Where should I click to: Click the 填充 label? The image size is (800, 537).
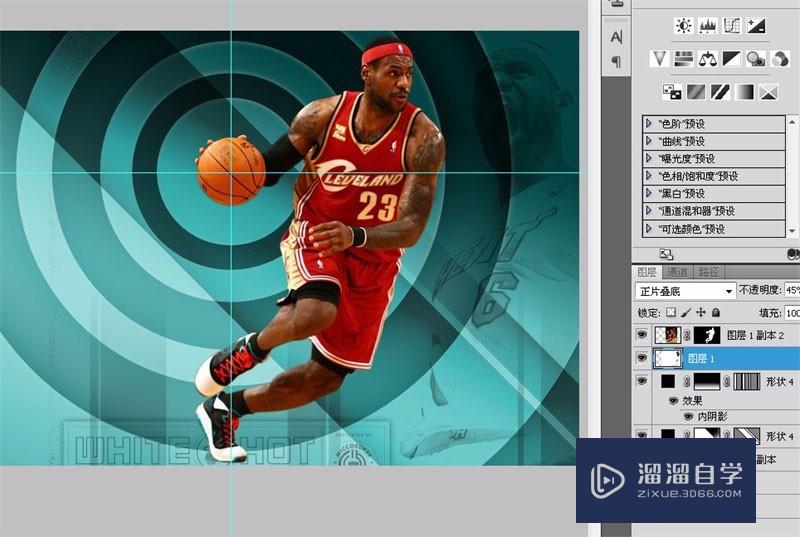[x=770, y=313]
